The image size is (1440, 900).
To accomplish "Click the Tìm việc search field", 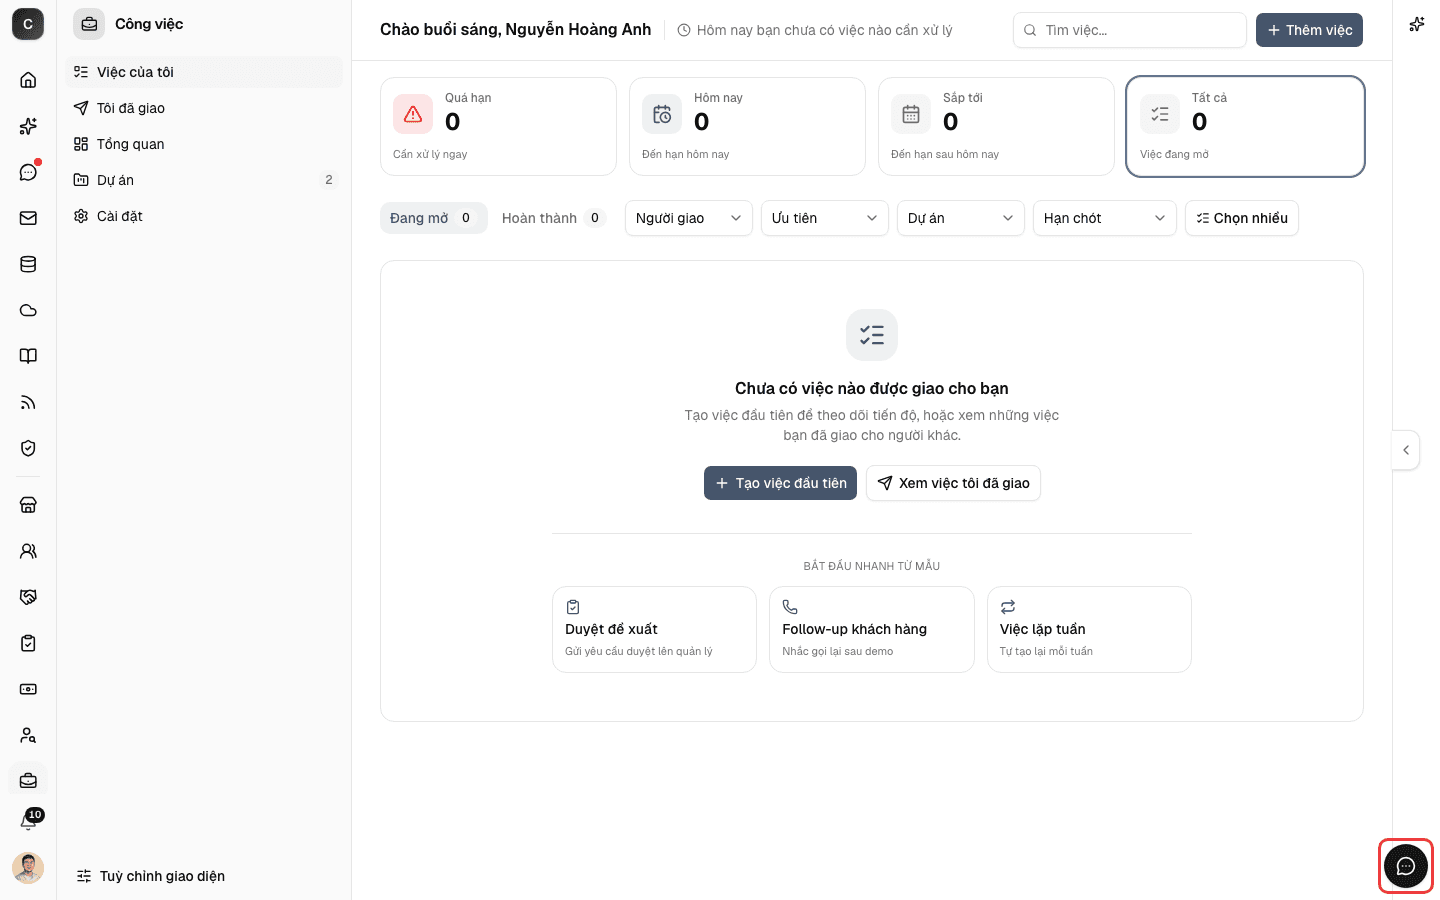I will [x=1130, y=30].
